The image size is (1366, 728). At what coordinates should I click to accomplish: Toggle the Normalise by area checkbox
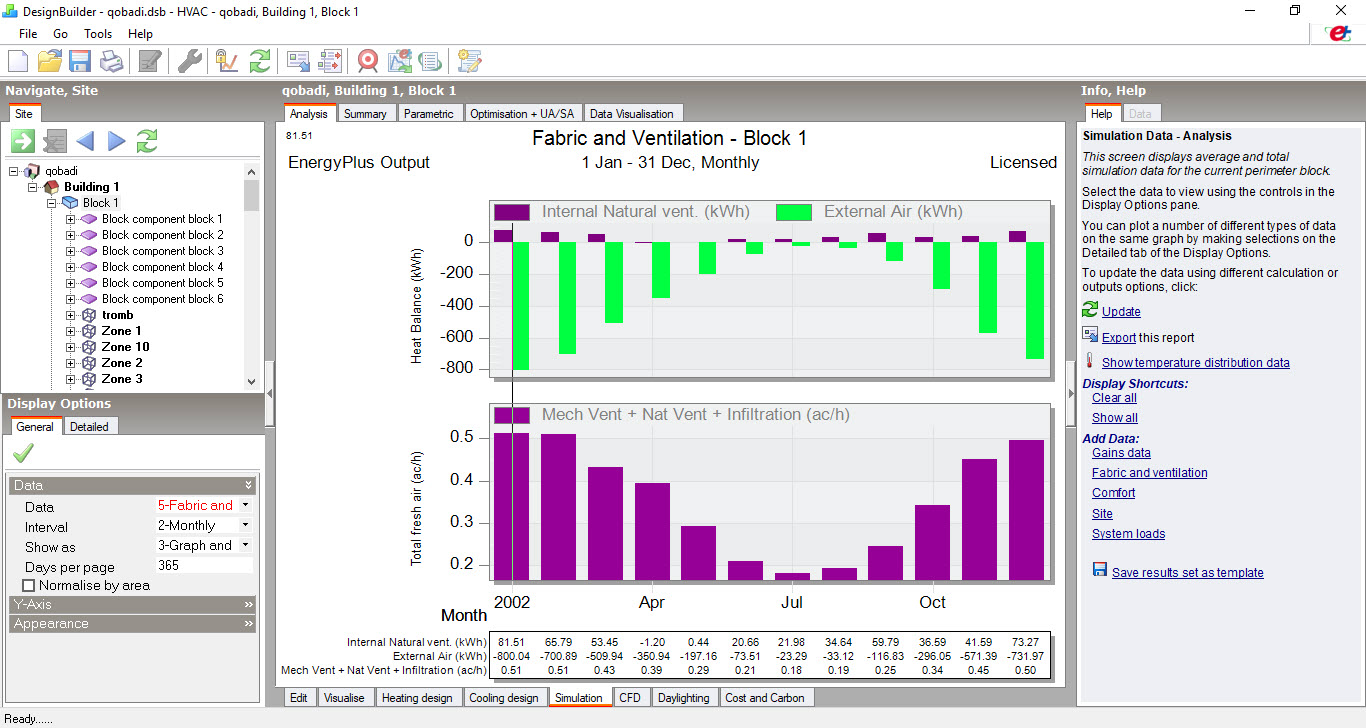click(28, 585)
